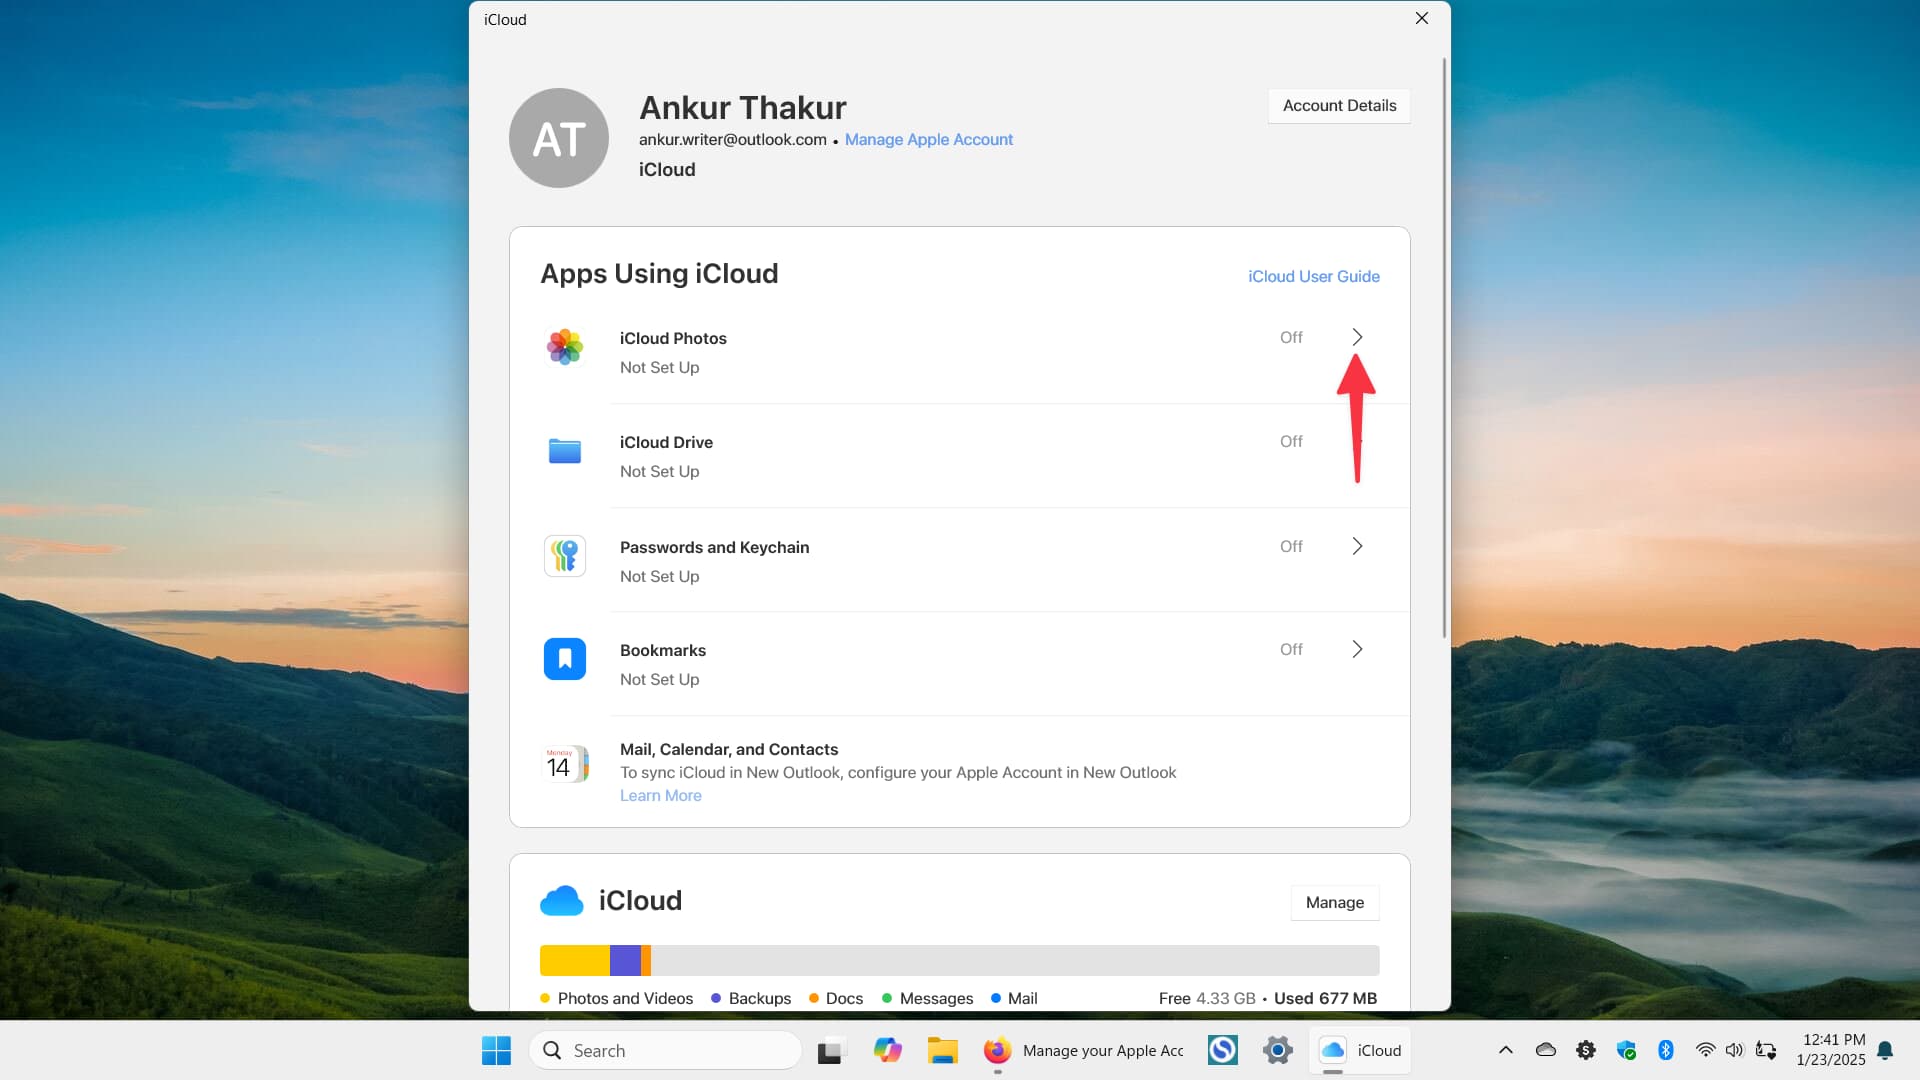Click the blue Bookmarks icon
Viewport: 1920px width, 1080px height.
pyautogui.click(x=565, y=659)
